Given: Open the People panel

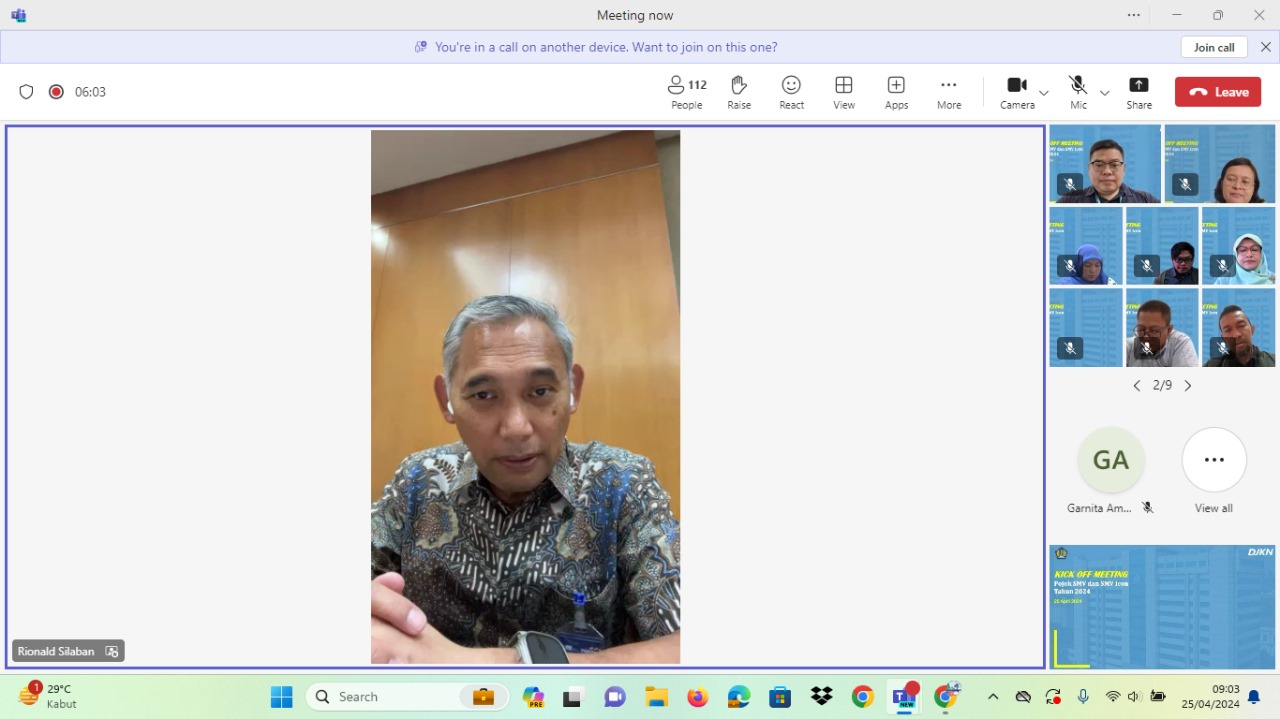Looking at the screenshot, I should (x=686, y=91).
